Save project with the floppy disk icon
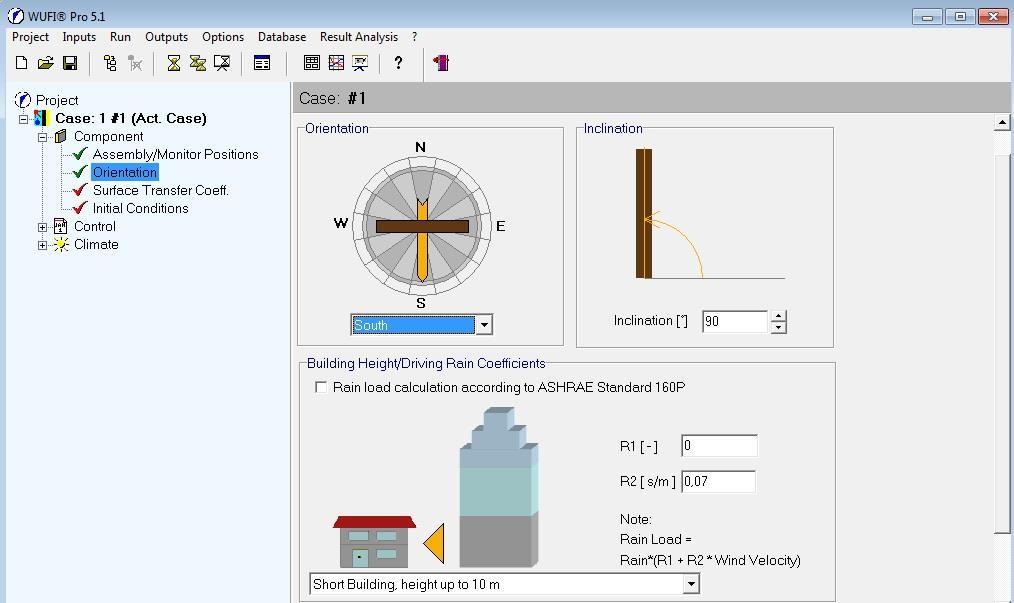1014x603 pixels. point(70,63)
